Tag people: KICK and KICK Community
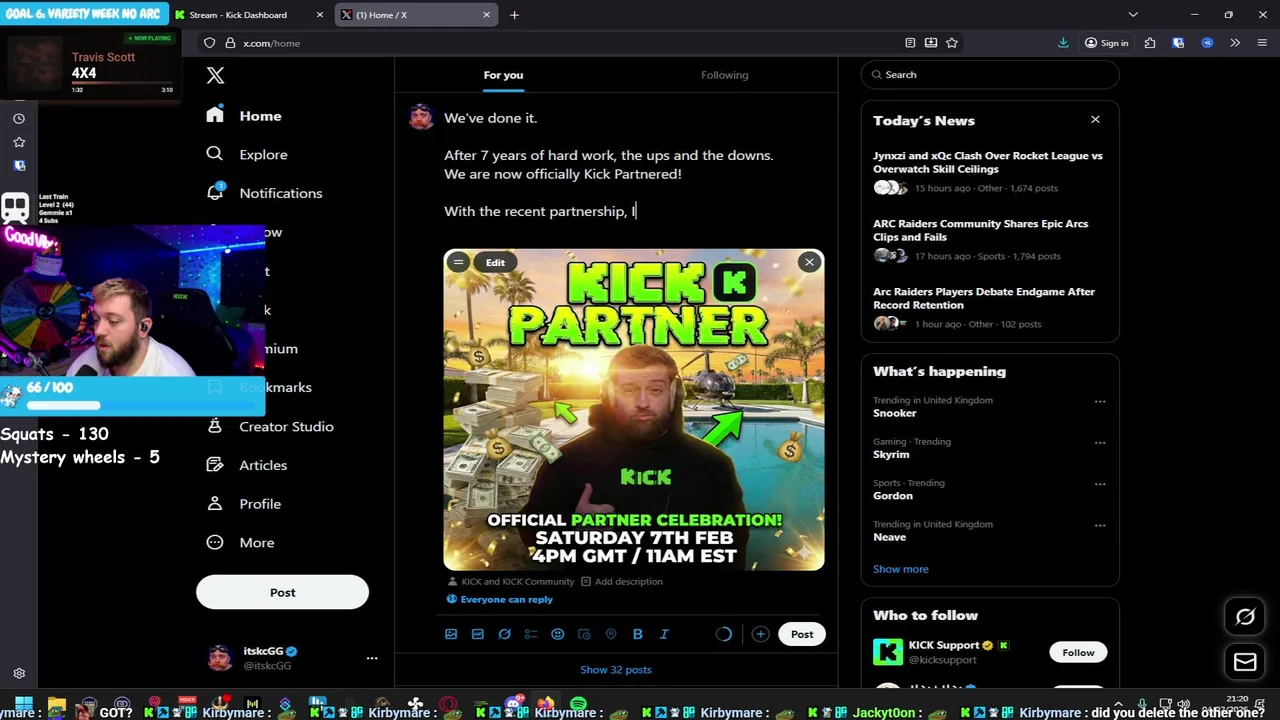1280x720 pixels. click(x=511, y=581)
